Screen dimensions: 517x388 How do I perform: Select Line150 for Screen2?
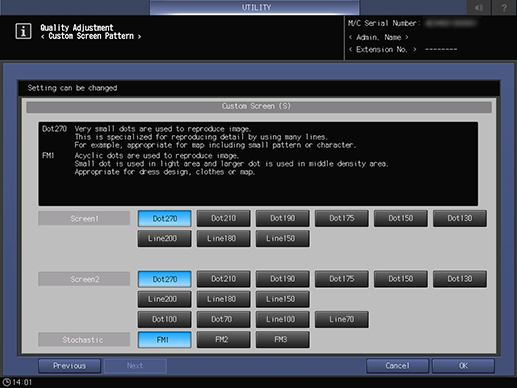[283, 299]
